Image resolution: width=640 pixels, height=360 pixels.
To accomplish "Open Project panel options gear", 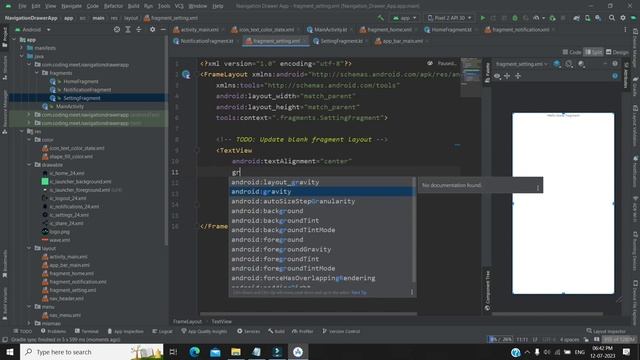I will pyautogui.click(x=152, y=29).
